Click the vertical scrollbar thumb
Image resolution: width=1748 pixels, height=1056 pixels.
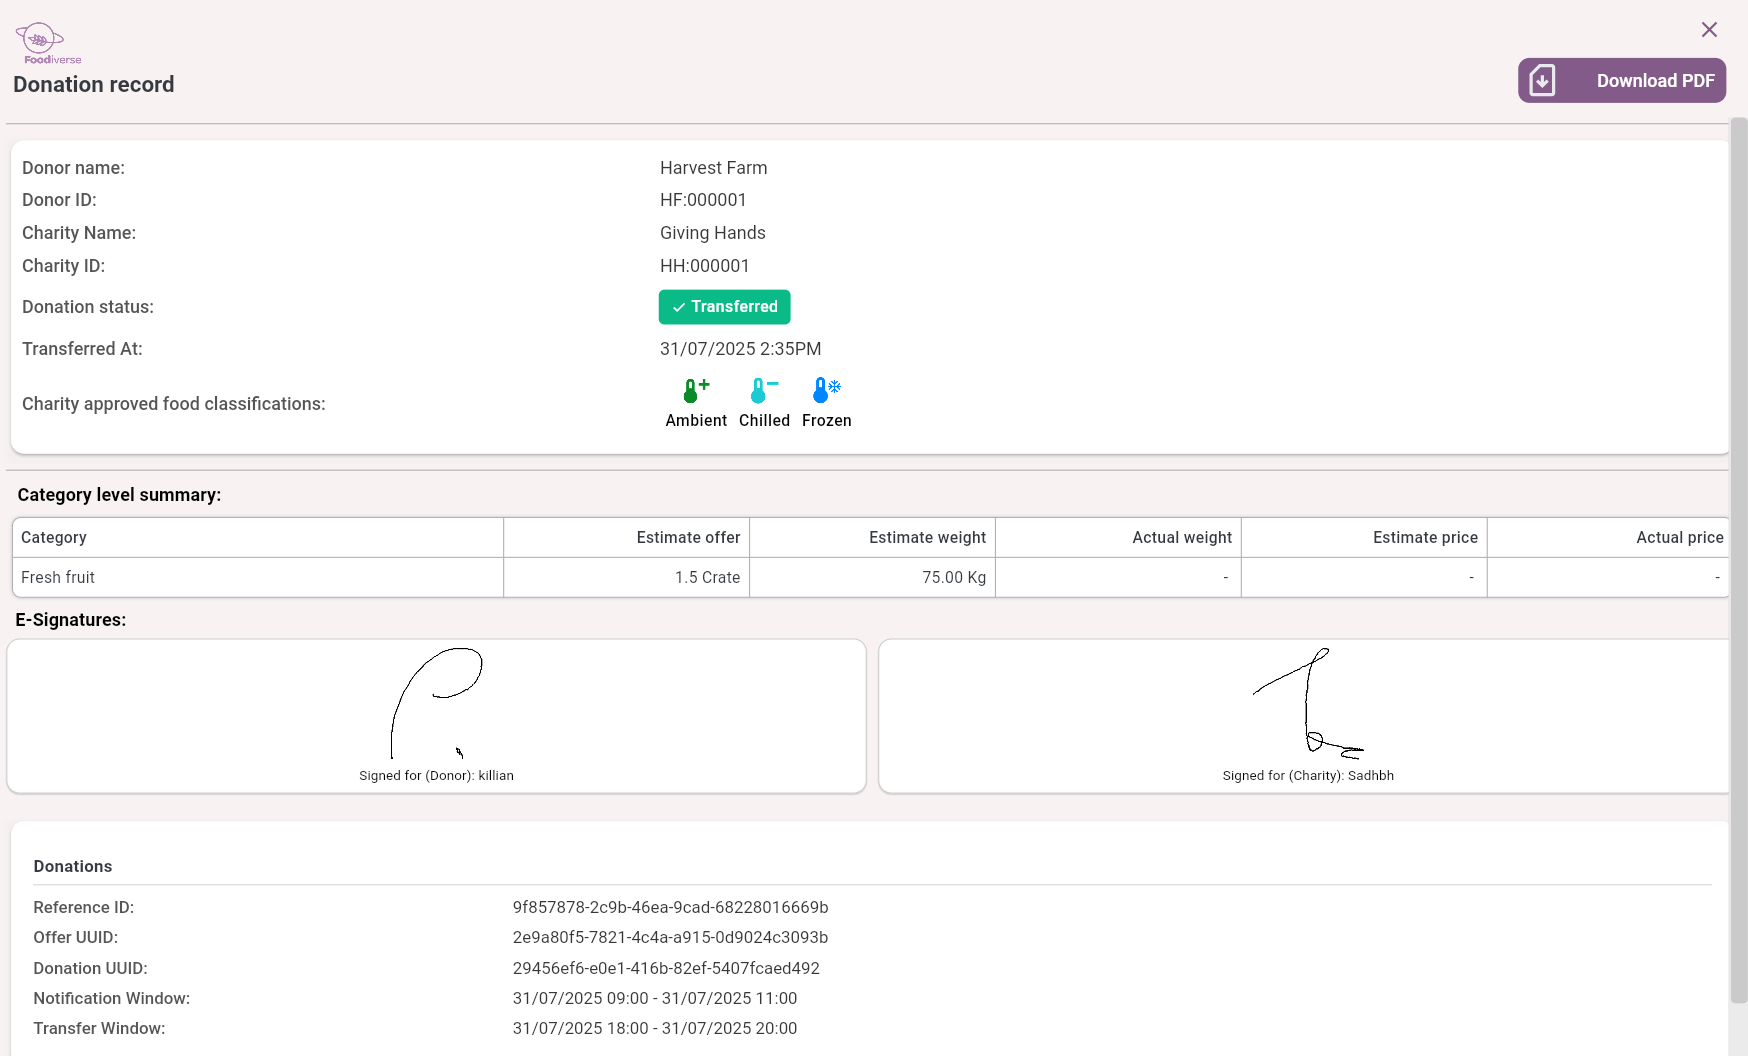[x=1738, y=560]
